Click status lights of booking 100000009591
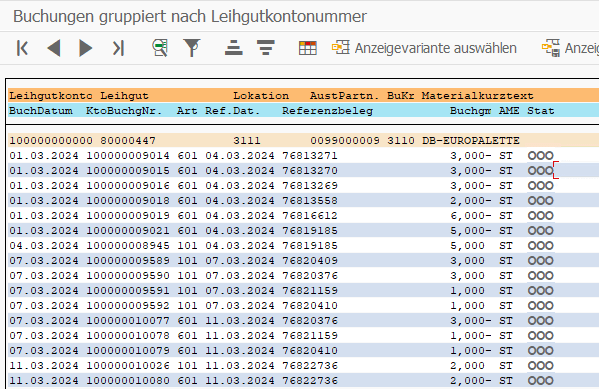This screenshot has width=599, height=389. pyautogui.click(x=541, y=290)
